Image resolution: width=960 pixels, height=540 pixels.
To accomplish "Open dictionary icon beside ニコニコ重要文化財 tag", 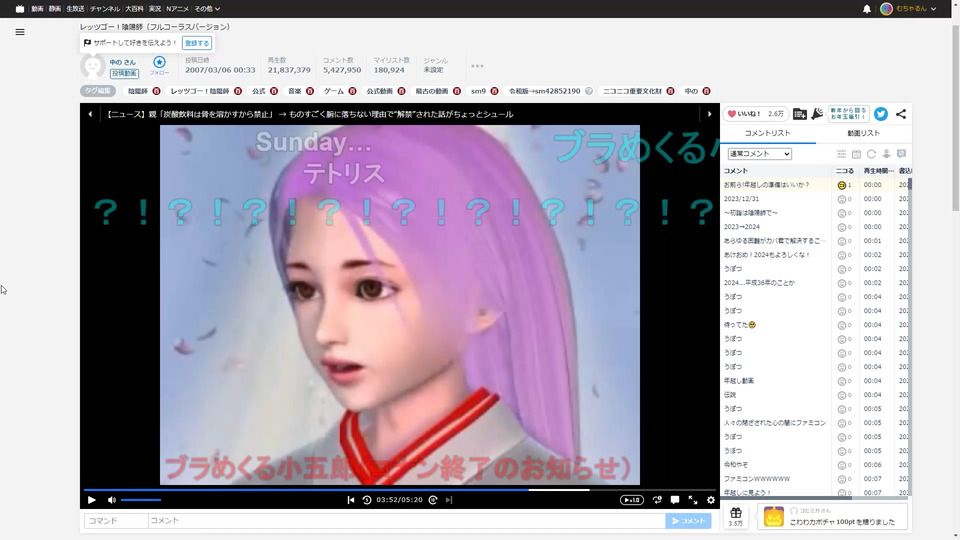I will coord(670,91).
